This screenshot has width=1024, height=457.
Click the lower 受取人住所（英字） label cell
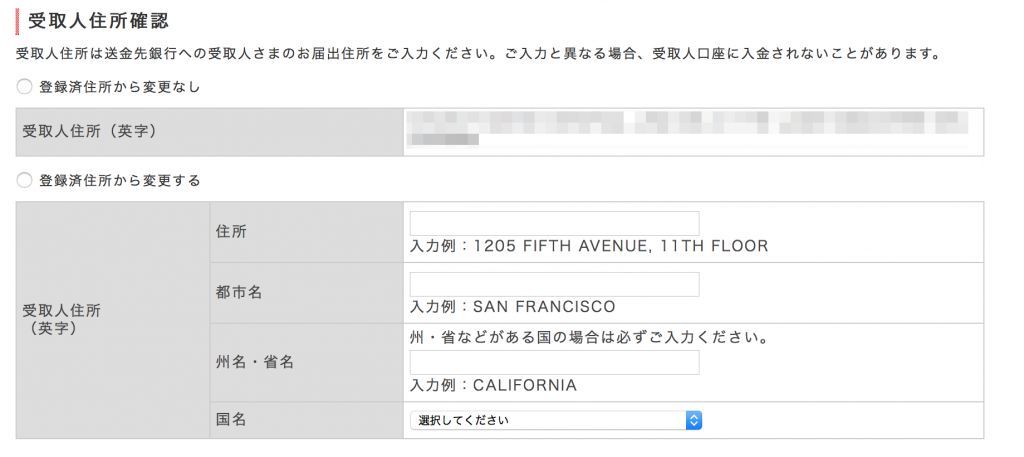pos(113,320)
